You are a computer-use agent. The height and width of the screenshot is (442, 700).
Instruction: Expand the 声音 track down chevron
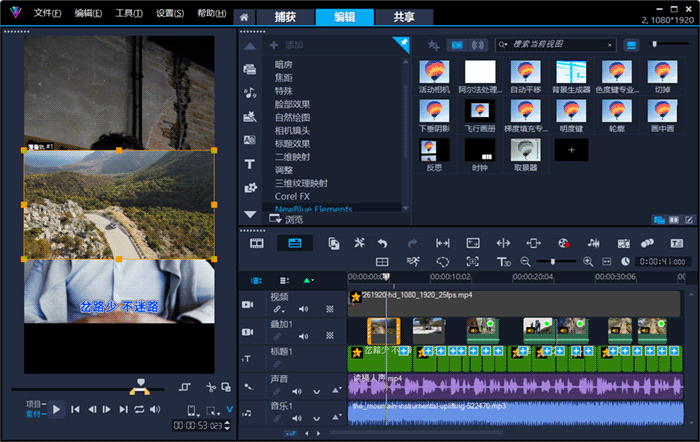tap(317, 392)
